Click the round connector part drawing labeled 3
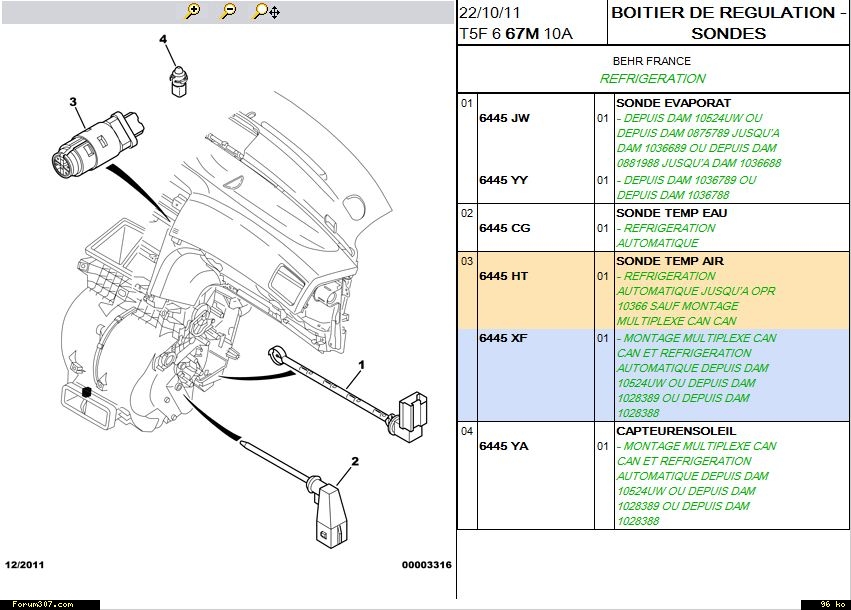The width and height of the screenshot is (851, 610). coord(92,146)
